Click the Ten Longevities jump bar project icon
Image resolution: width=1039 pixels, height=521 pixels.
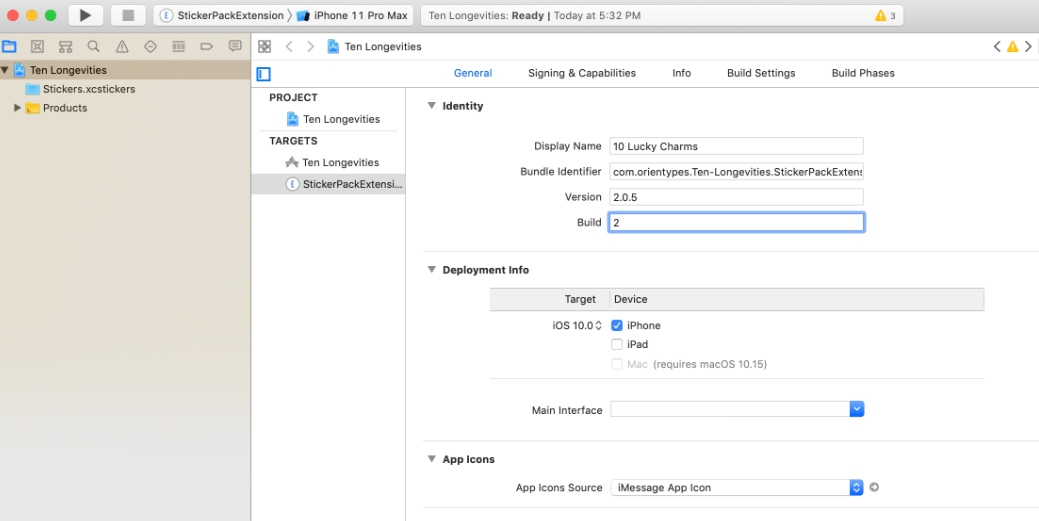333,46
